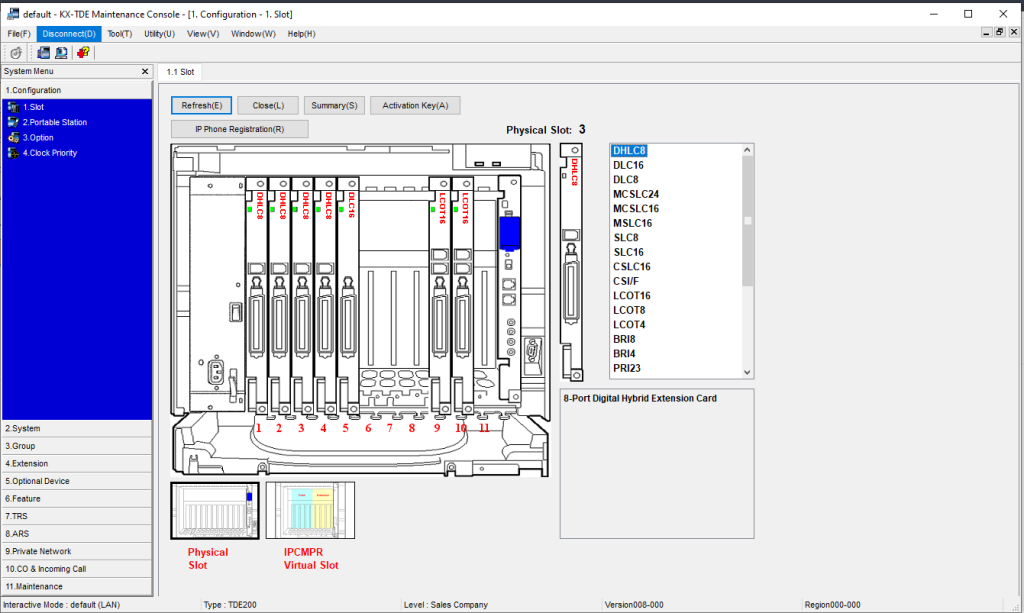Expand the 9.Private Network section
1024x613 pixels.
tap(76, 552)
